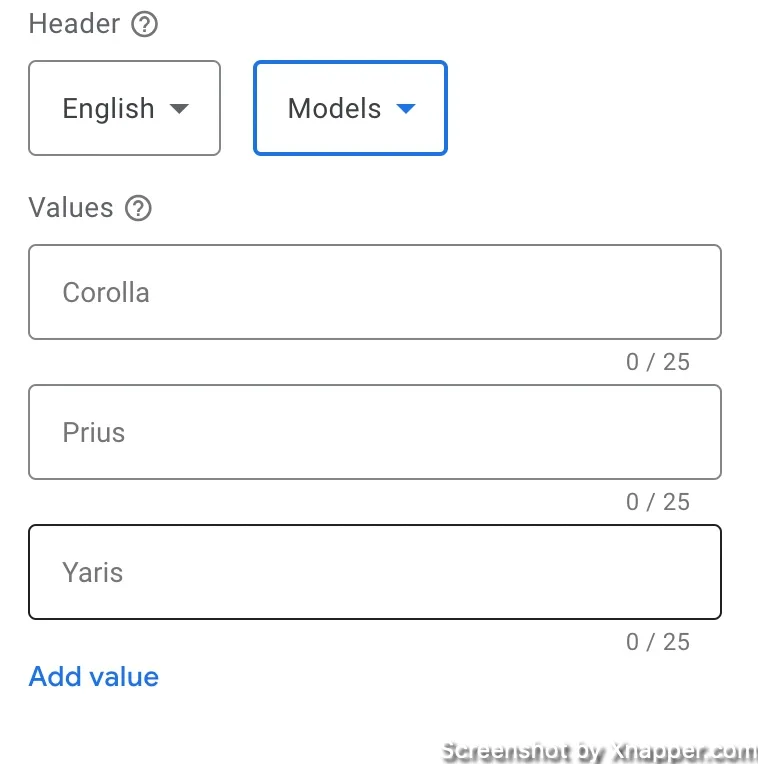Open the Header help question-mark icon
758x764 pixels.
[x=144, y=24]
